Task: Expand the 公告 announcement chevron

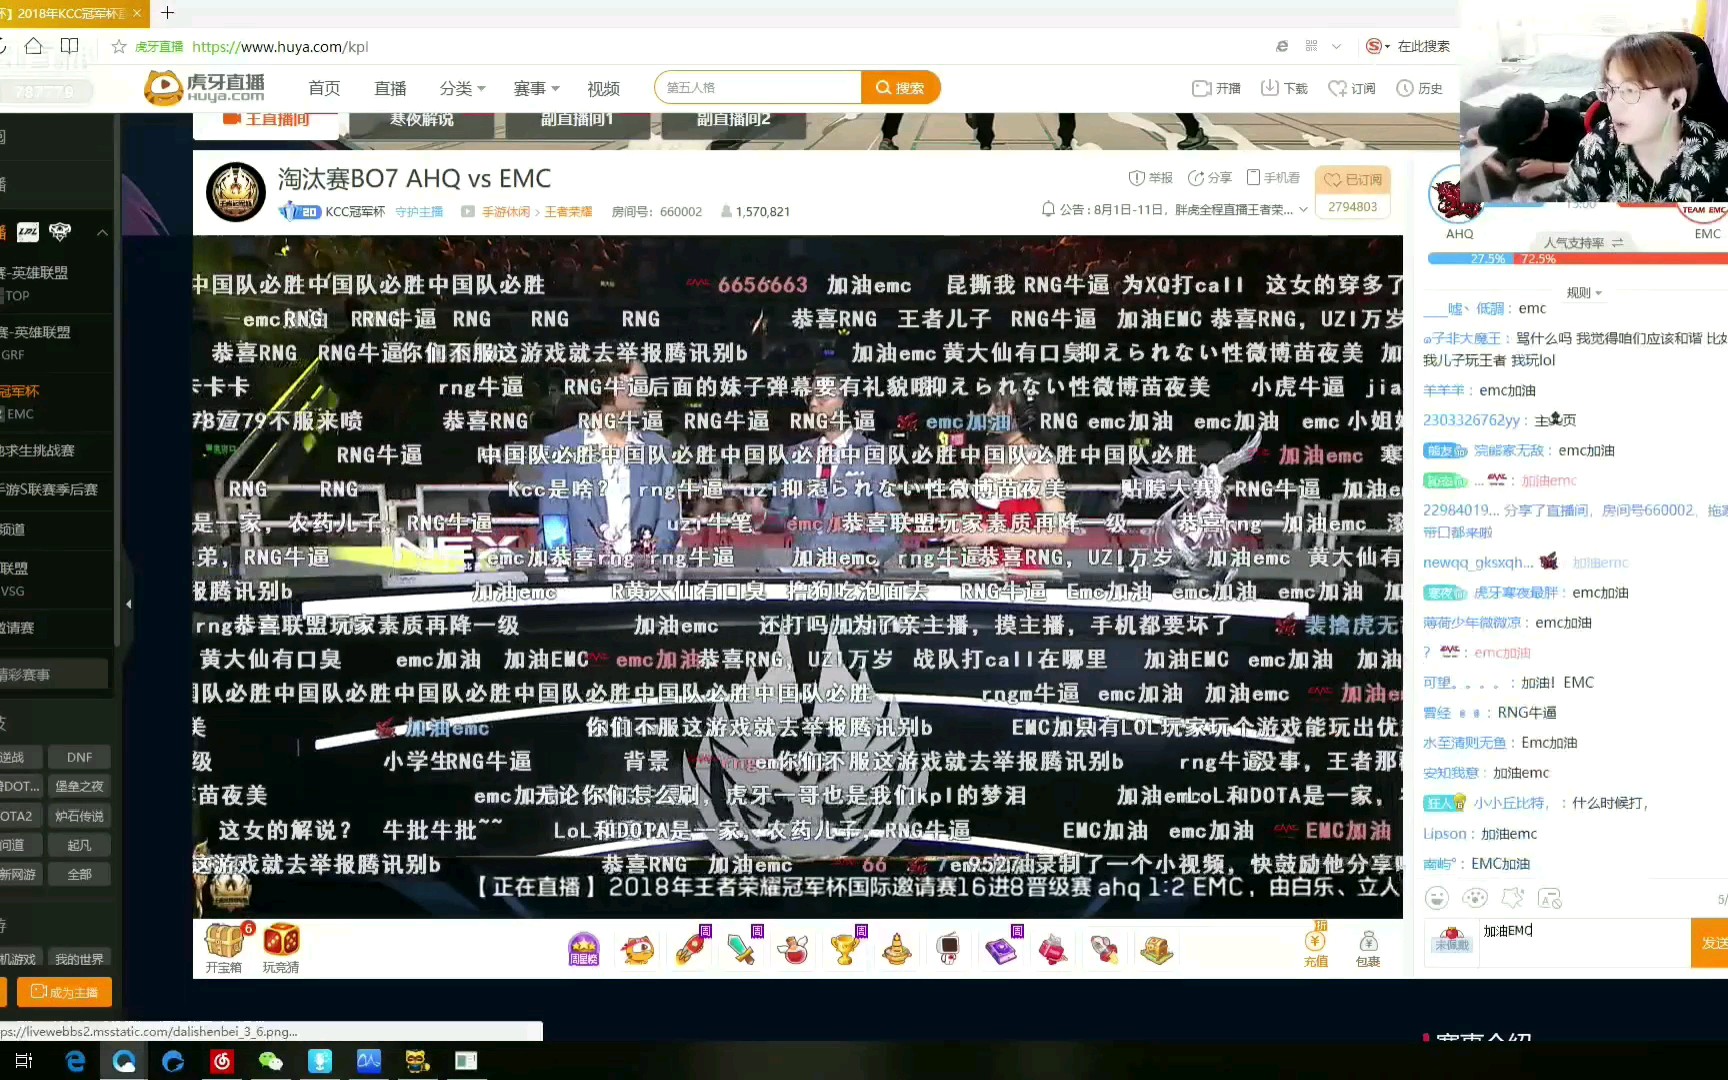Action: coord(1303,210)
